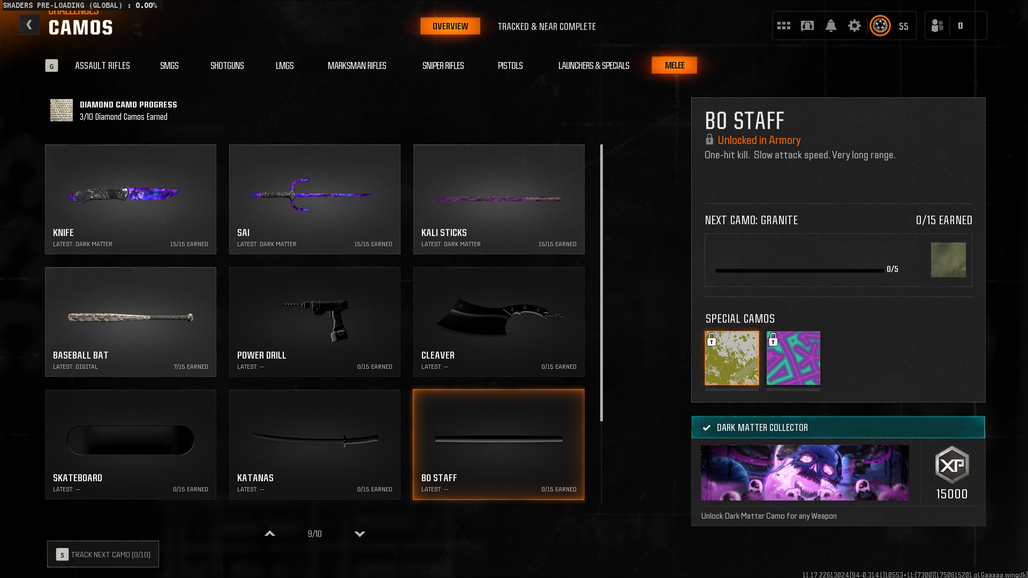Select the locked purple-teal special camo
This screenshot has width=1028, height=578.
click(793, 358)
